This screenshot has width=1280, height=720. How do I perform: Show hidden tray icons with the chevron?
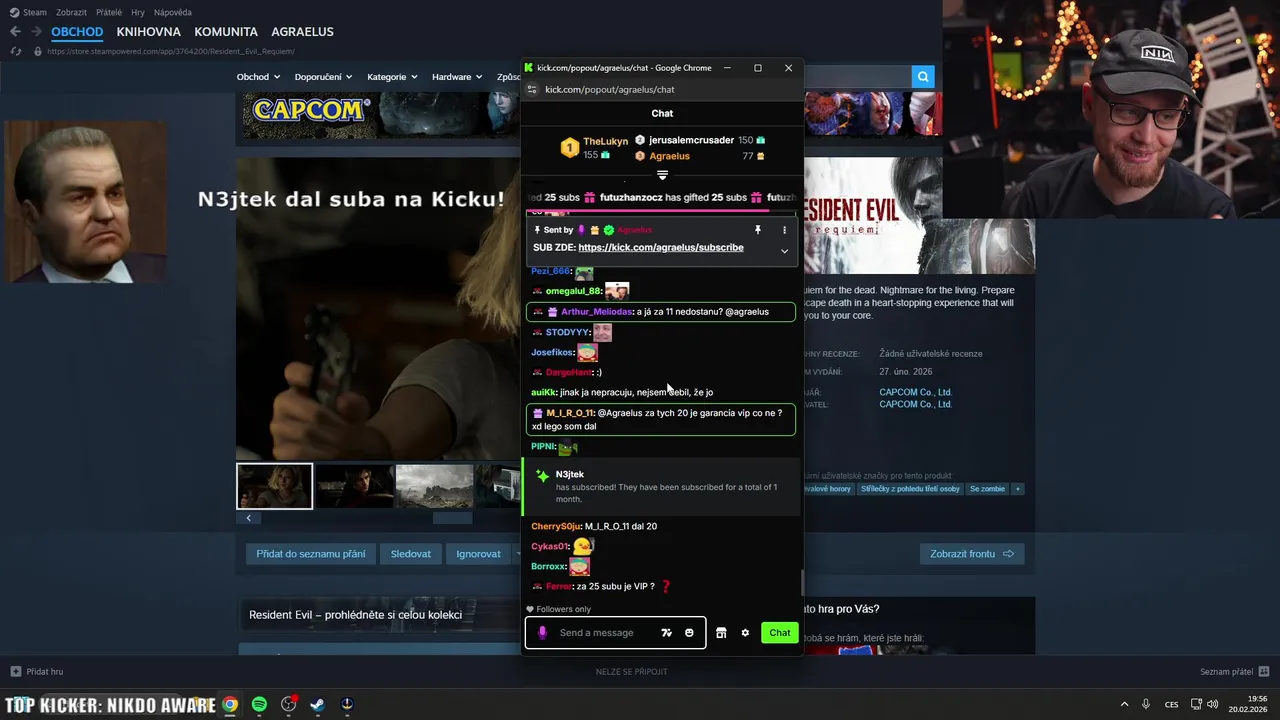pos(1124,704)
